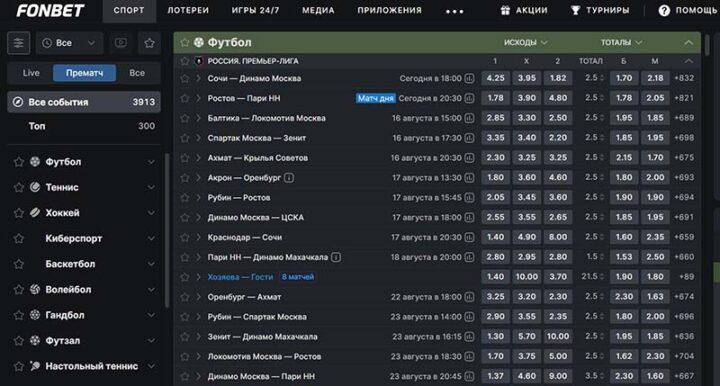This screenshot has width=720, height=386.
Task: Open statistics icon for Рубин — Ростов
Action: point(469,198)
